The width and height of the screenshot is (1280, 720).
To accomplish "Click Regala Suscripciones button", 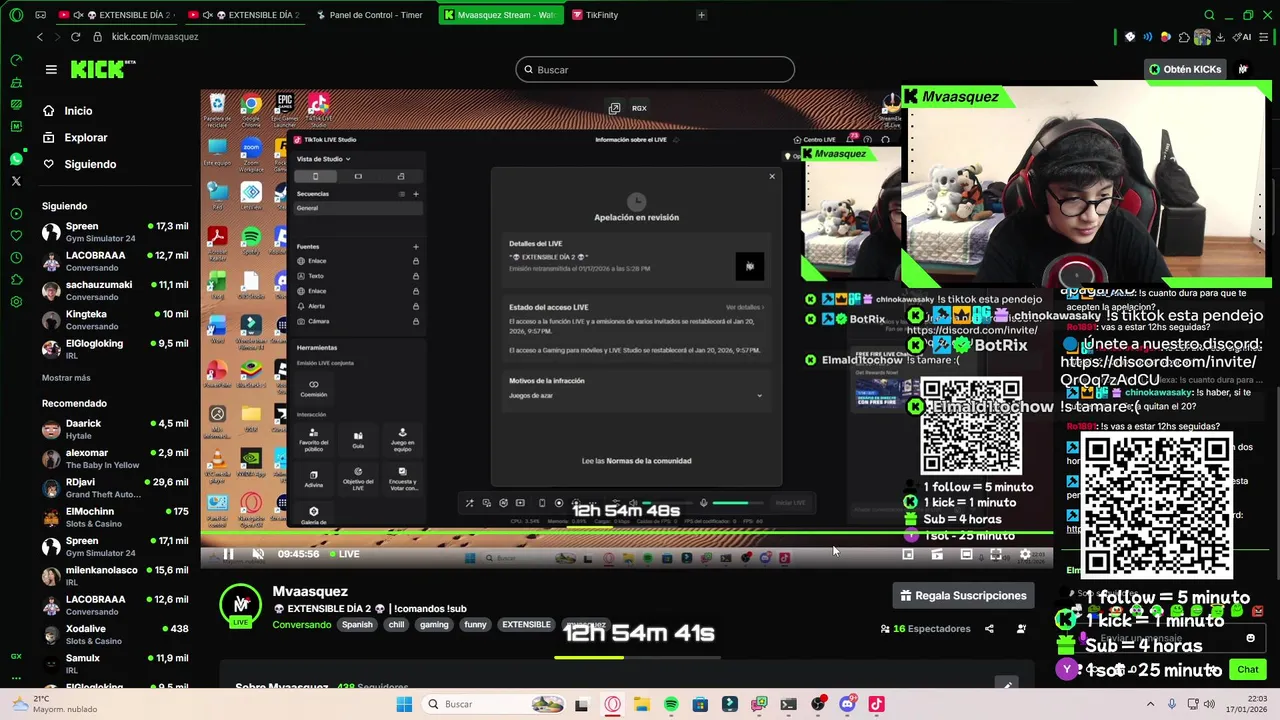I will [962, 595].
